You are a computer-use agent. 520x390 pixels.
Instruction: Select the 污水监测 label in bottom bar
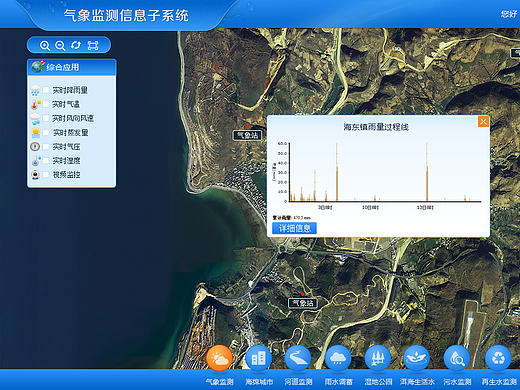(457, 382)
